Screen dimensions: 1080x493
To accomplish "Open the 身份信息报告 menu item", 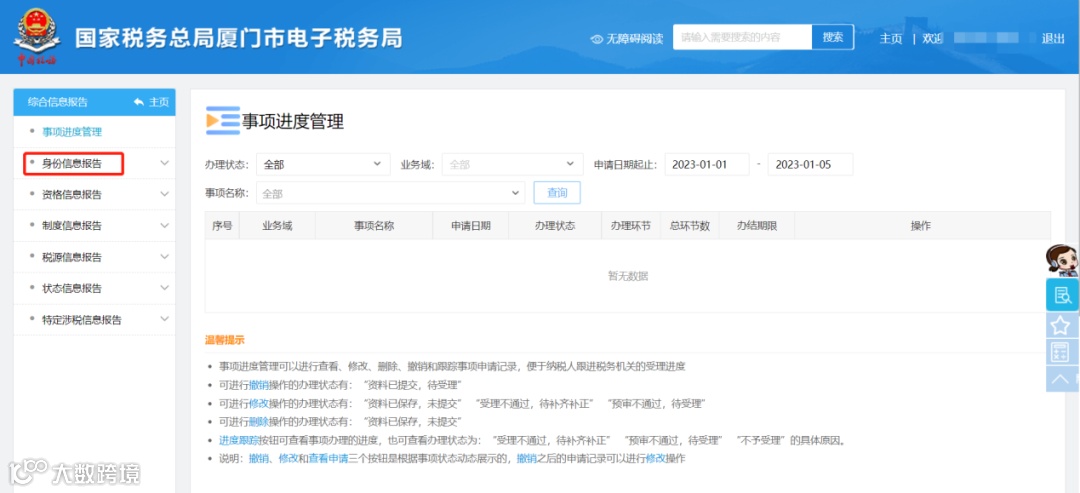I will (x=72, y=164).
